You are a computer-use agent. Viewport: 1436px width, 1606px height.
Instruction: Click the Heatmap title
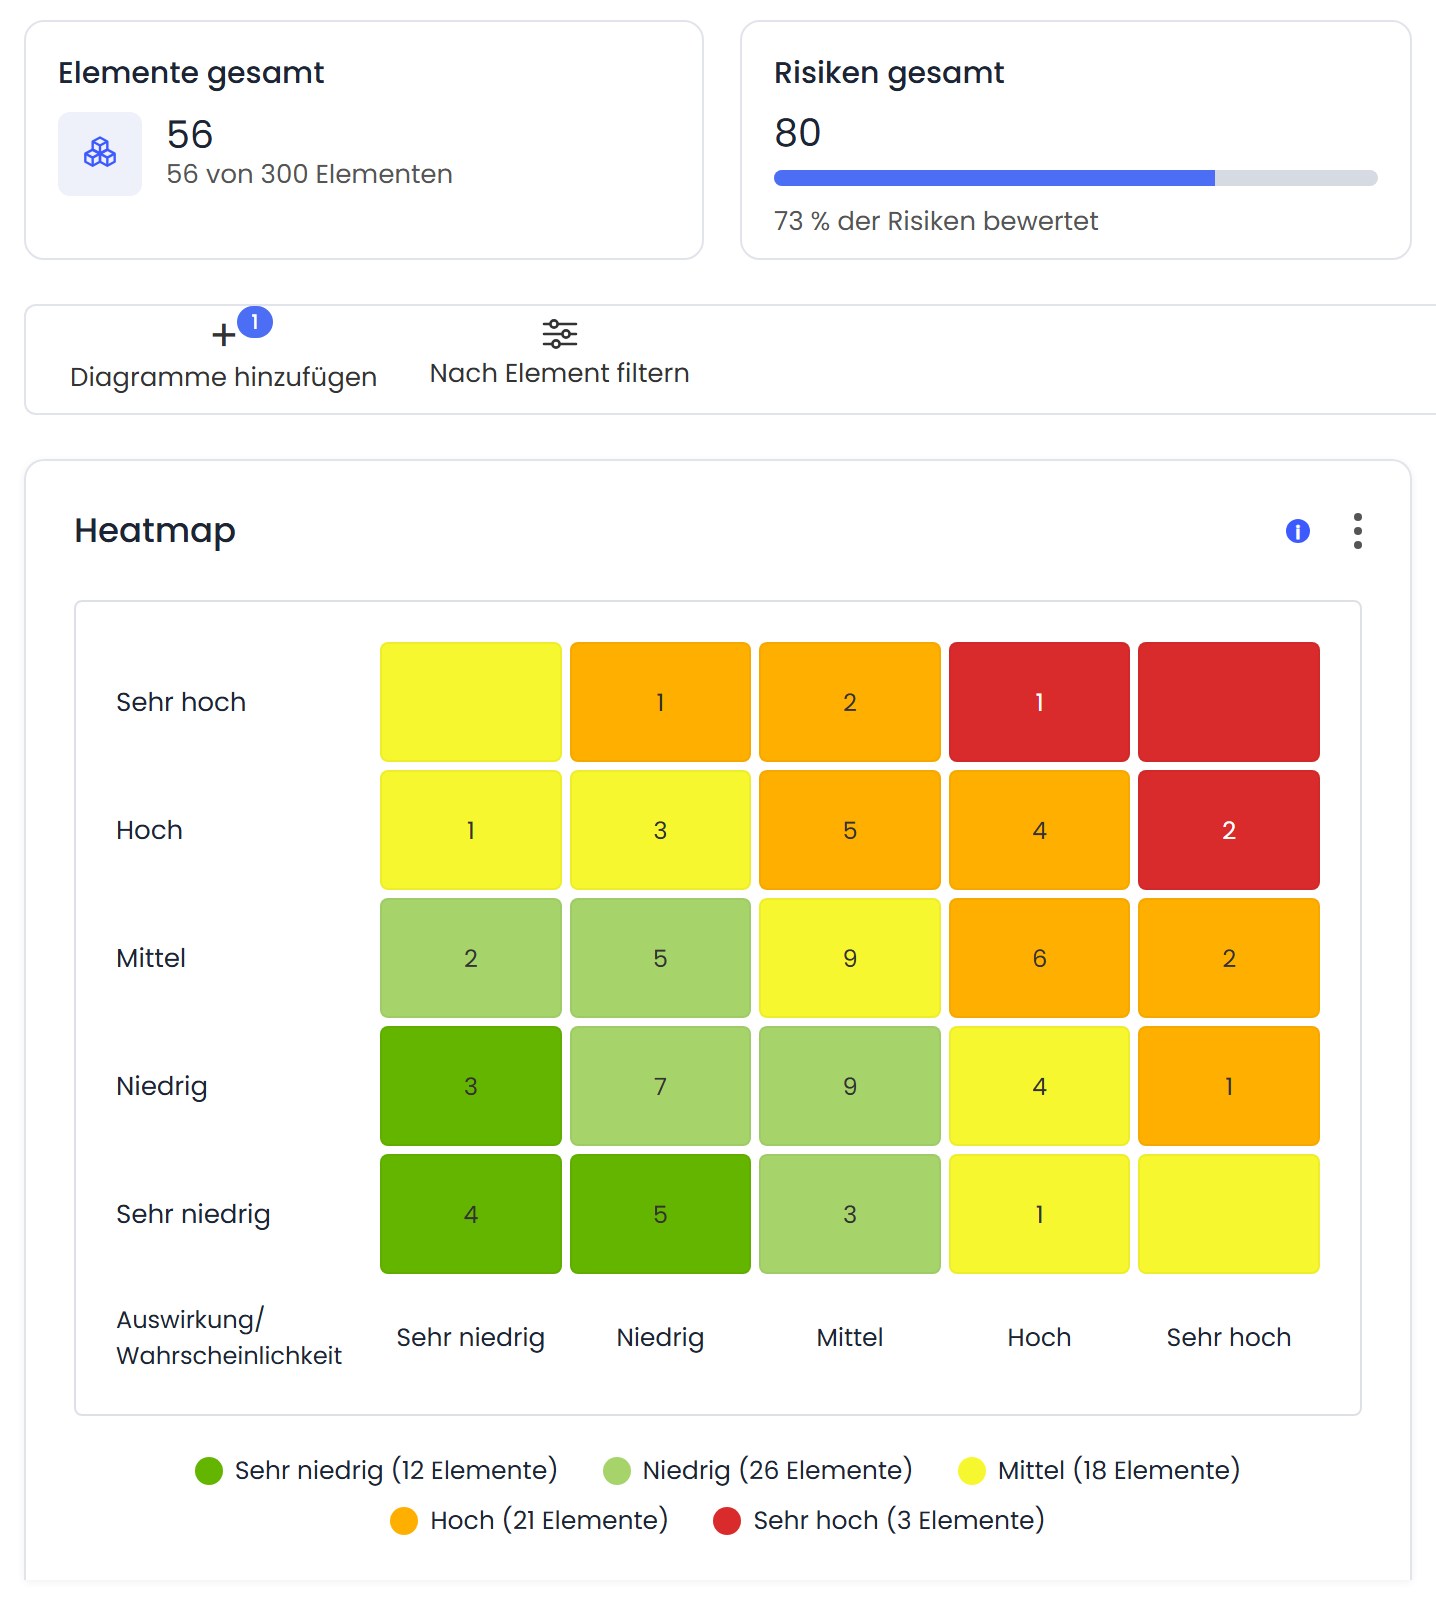155,531
